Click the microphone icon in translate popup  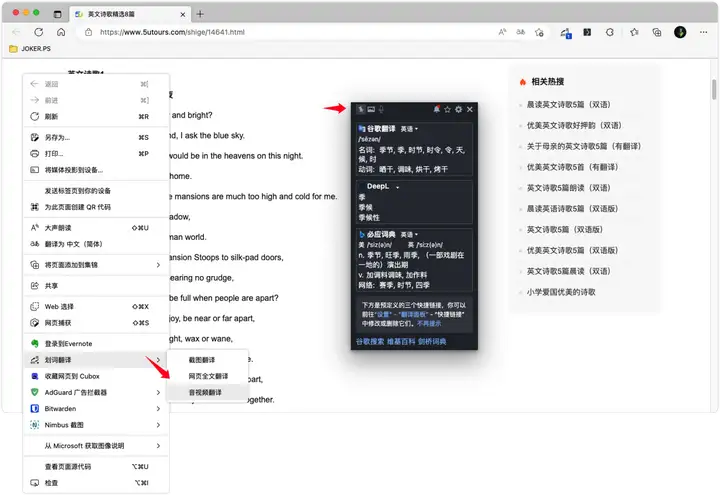tap(381, 109)
